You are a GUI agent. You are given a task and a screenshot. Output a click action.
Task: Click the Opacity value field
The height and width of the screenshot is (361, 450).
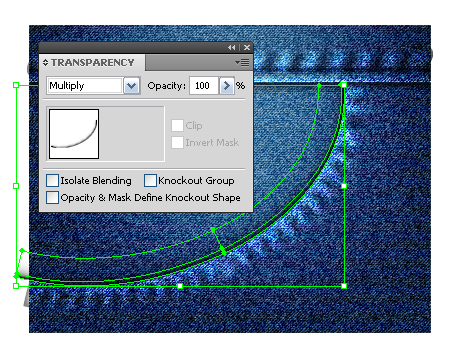coord(204,86)
